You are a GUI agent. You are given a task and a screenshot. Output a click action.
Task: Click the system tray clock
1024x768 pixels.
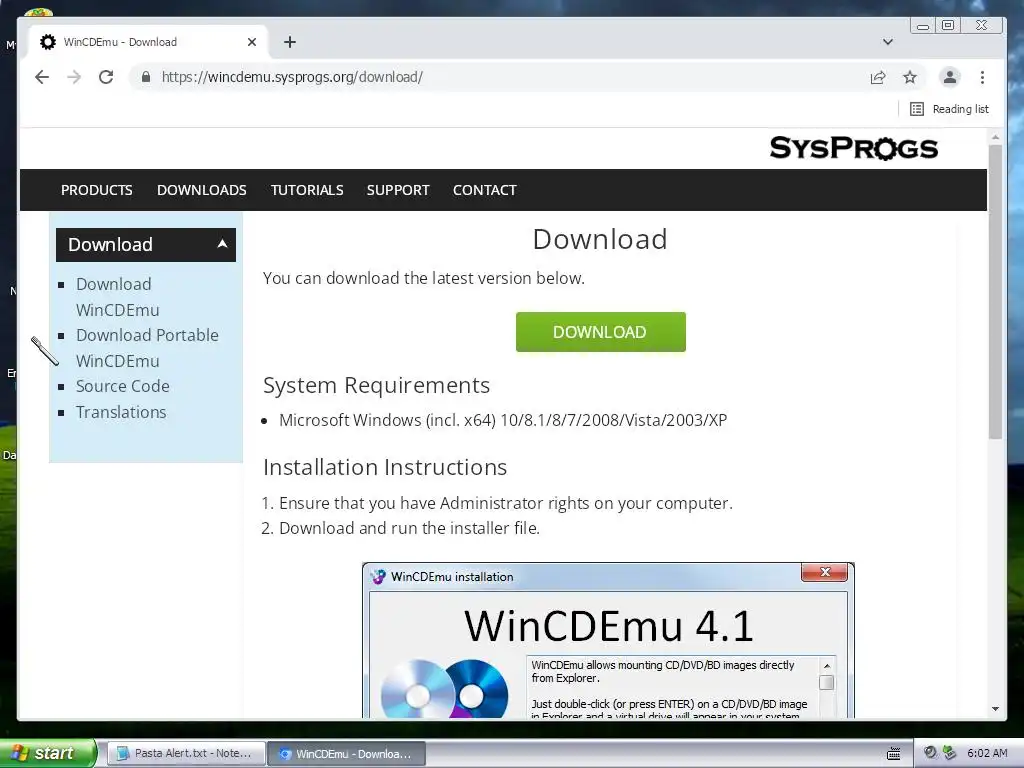[987, 753]
